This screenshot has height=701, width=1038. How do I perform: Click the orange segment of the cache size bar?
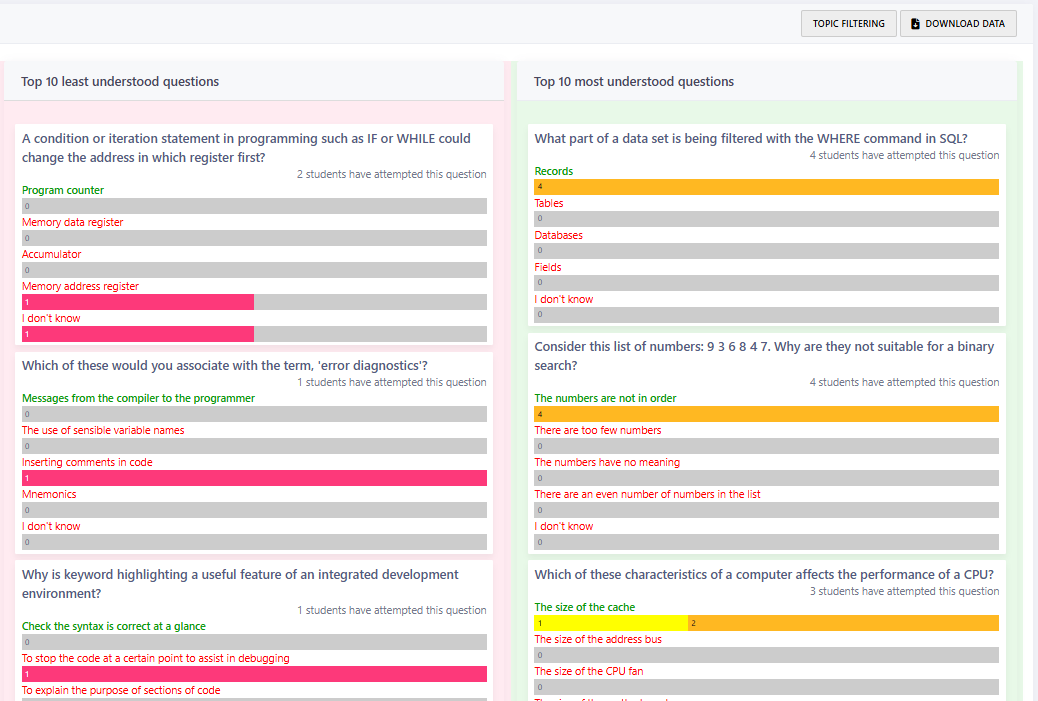tap(842, 623)
